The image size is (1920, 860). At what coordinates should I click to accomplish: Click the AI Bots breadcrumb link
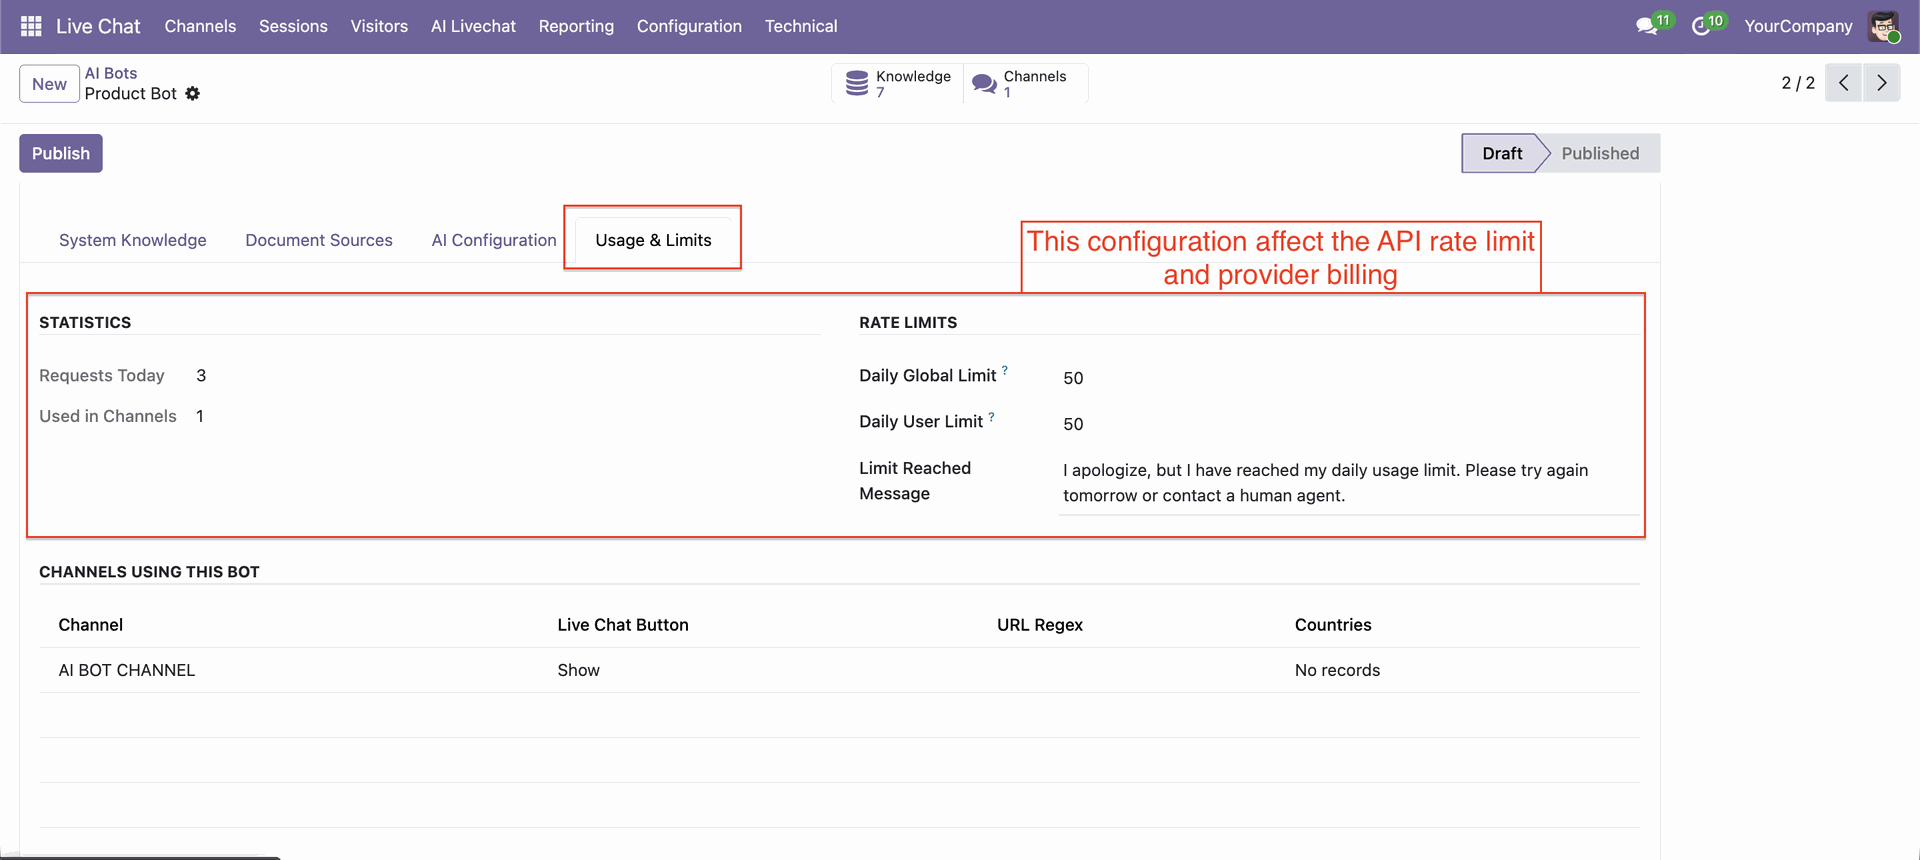(111, 73)
